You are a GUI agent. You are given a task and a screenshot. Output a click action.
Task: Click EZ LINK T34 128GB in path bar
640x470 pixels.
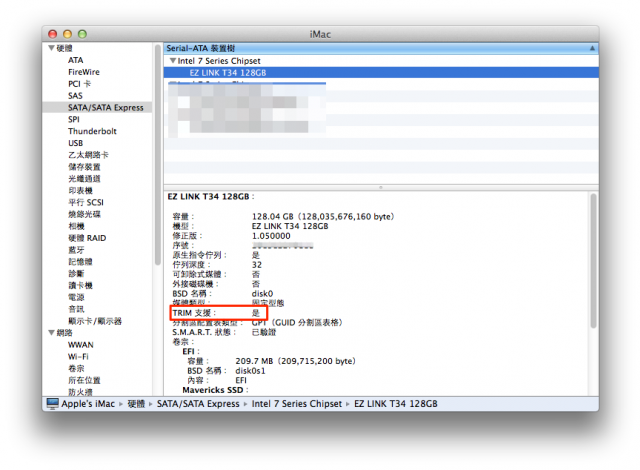(396, 403)
